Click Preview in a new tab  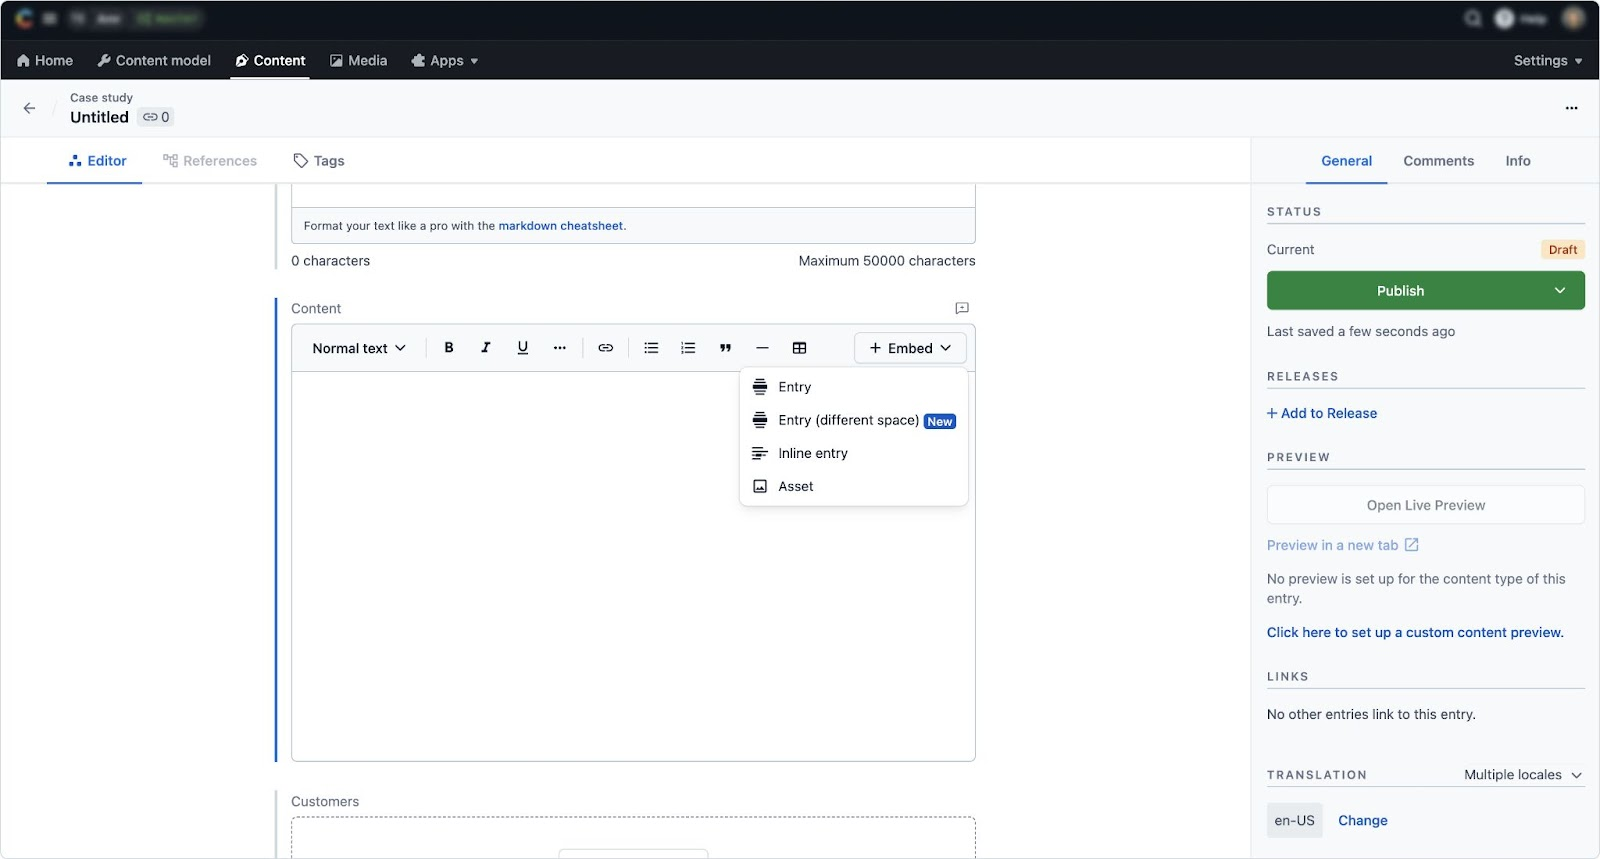coord(1343,545)
